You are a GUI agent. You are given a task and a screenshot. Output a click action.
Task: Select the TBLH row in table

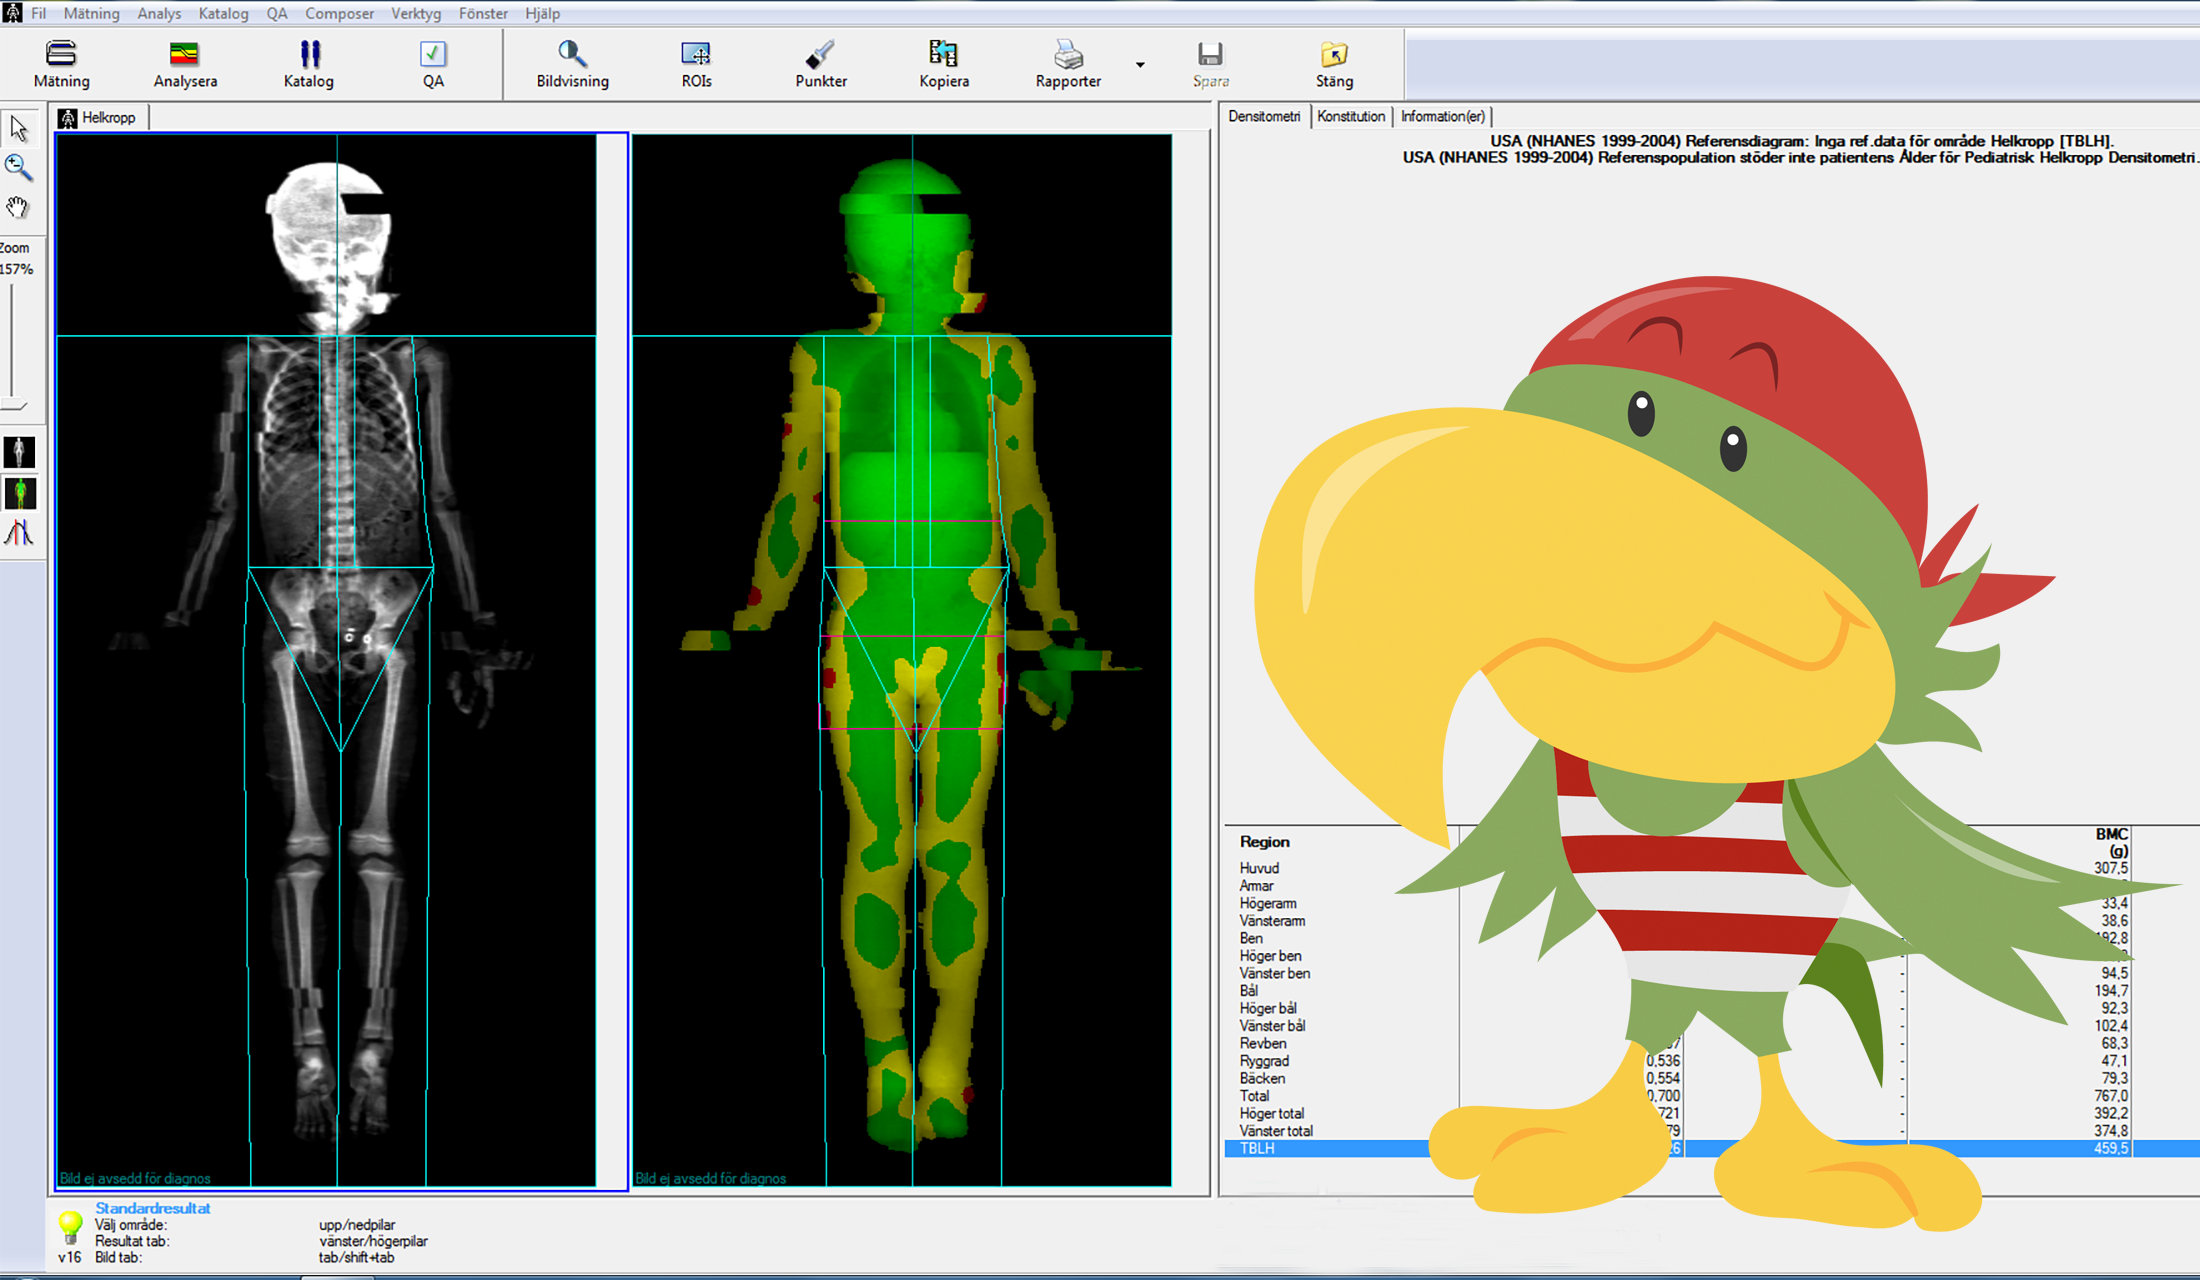pos(1300,1148)
